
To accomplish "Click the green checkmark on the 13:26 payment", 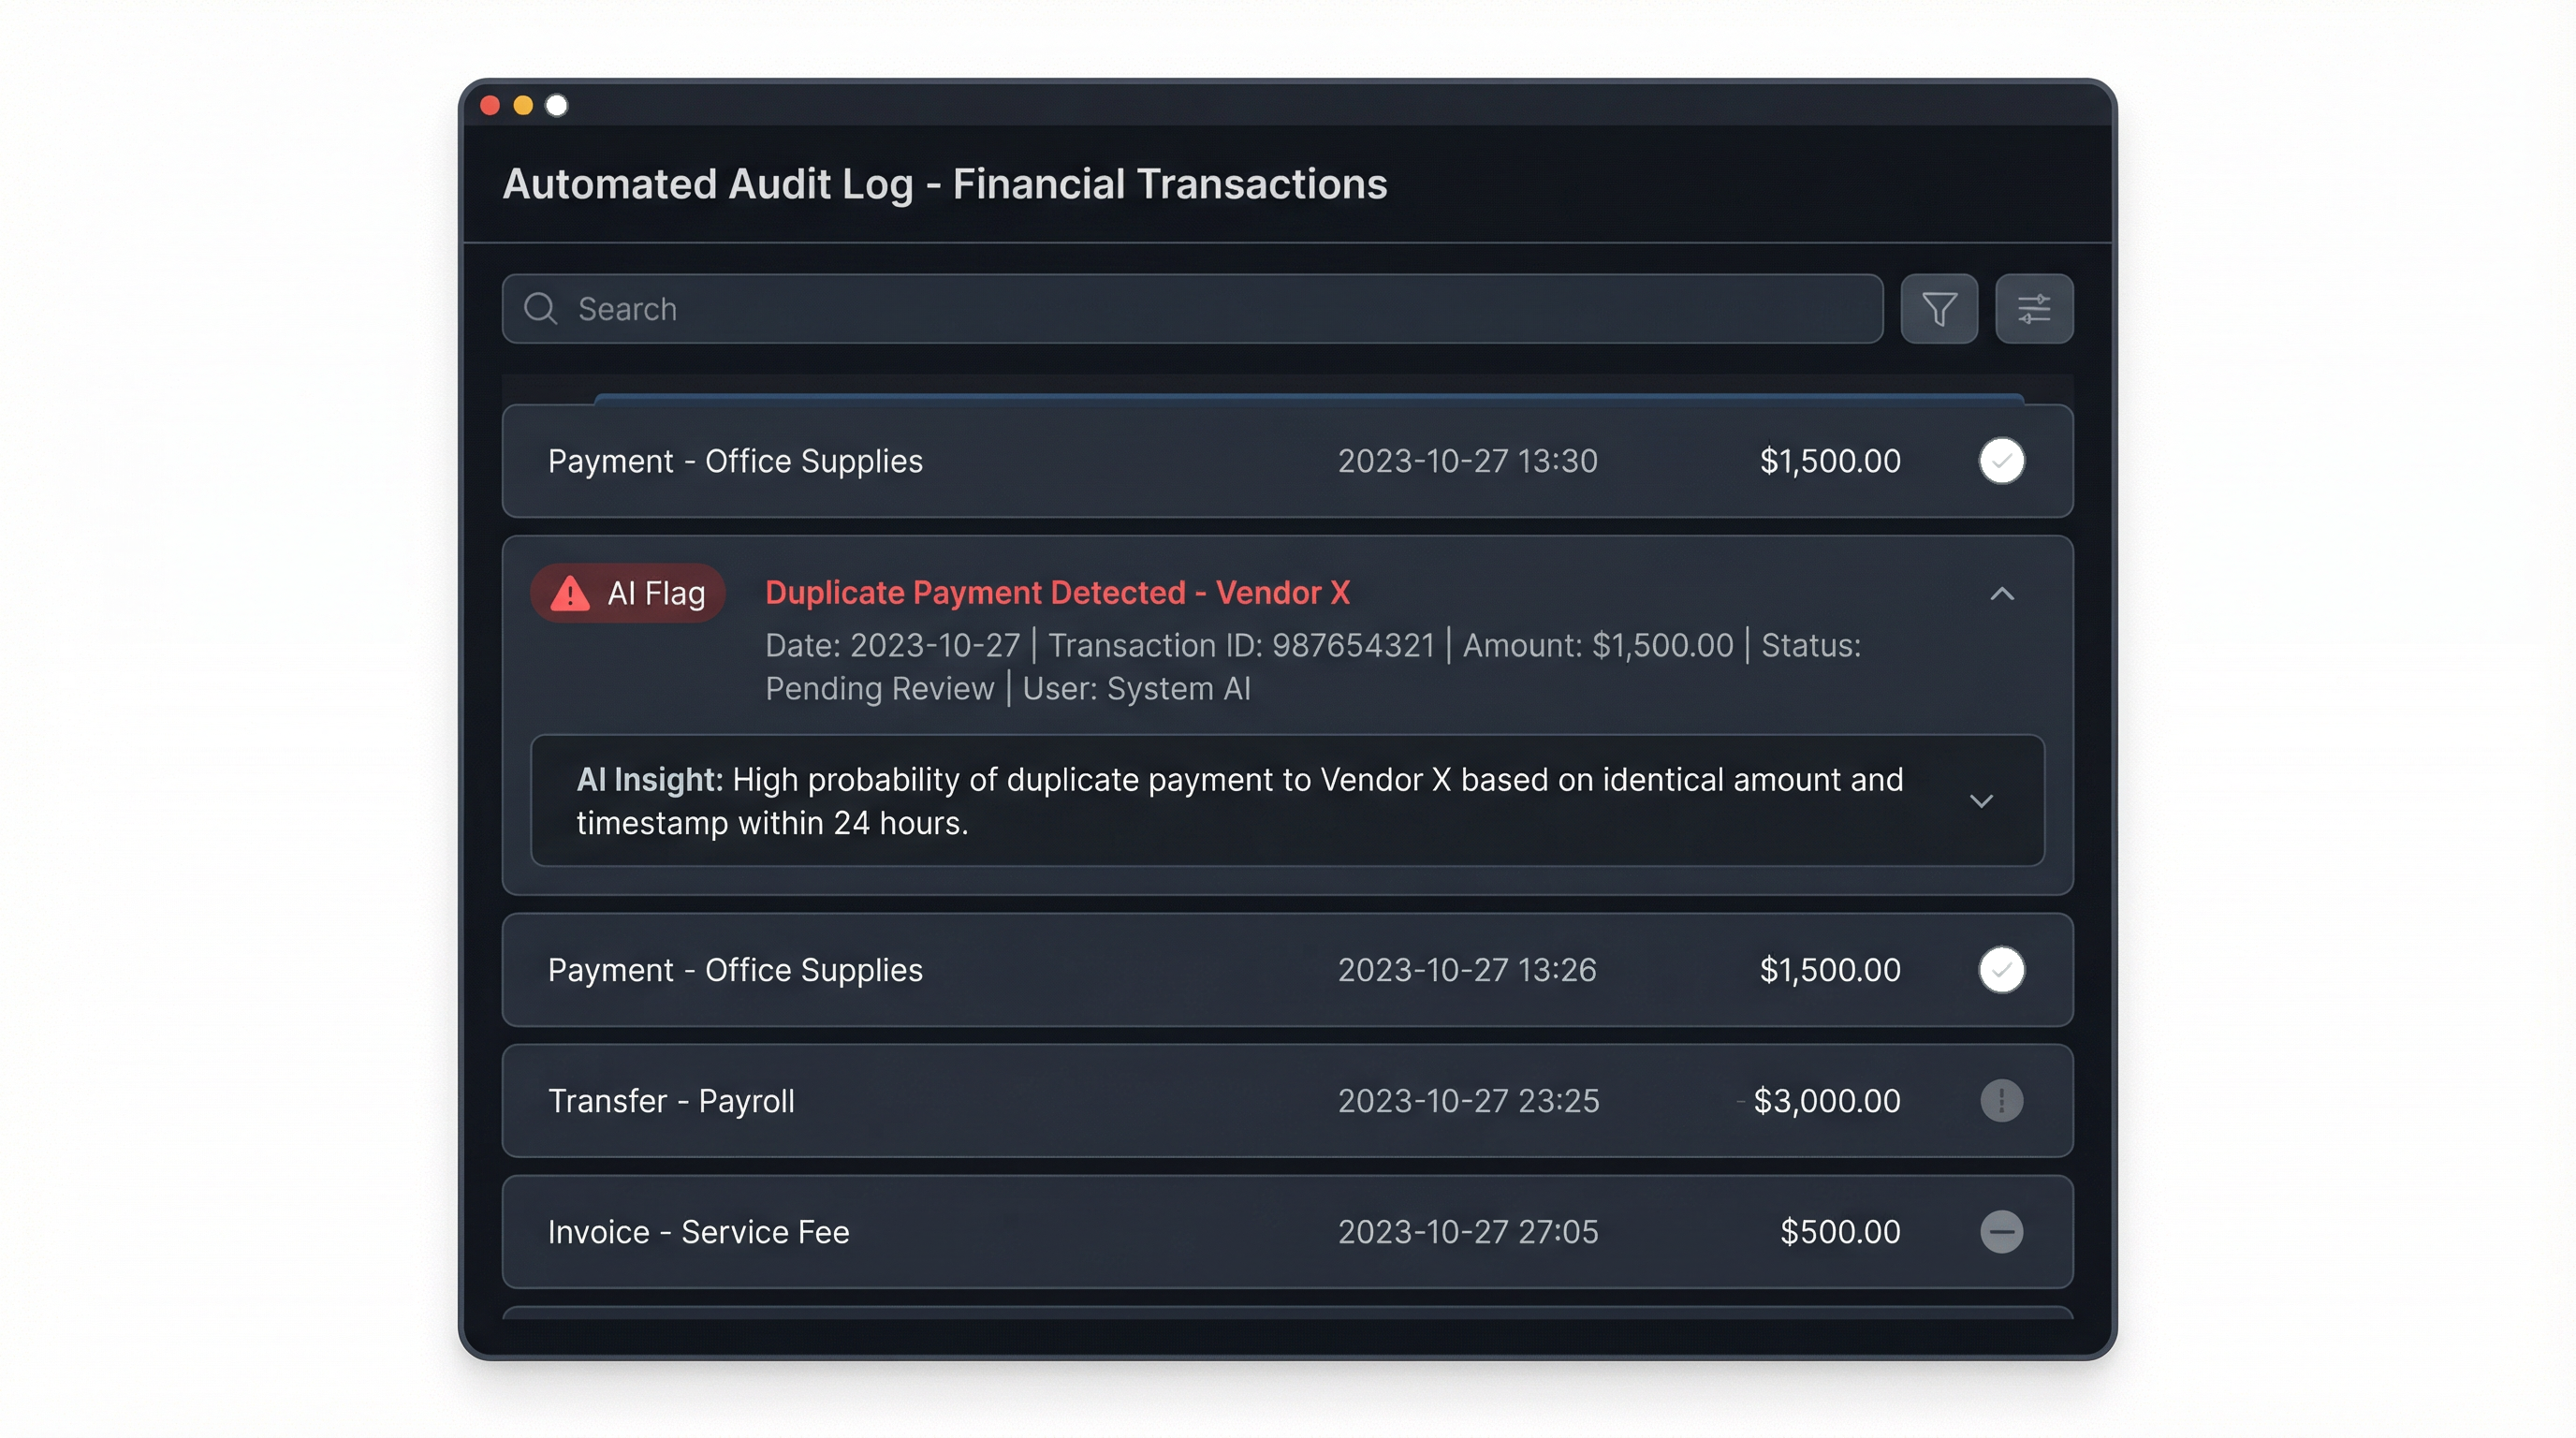I will click(2001, 969).
